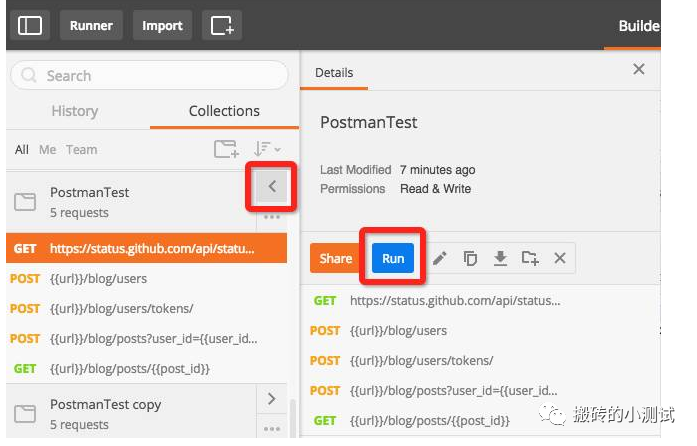Expand PostmanTest copy details chevron
Image resolution: width=697 pixels, height=446 pixels.
pos(272,398)
